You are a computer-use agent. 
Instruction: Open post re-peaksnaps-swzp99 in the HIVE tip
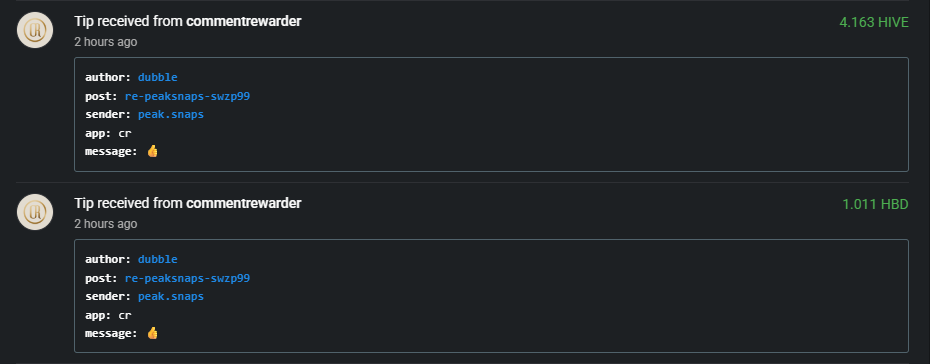187,96
